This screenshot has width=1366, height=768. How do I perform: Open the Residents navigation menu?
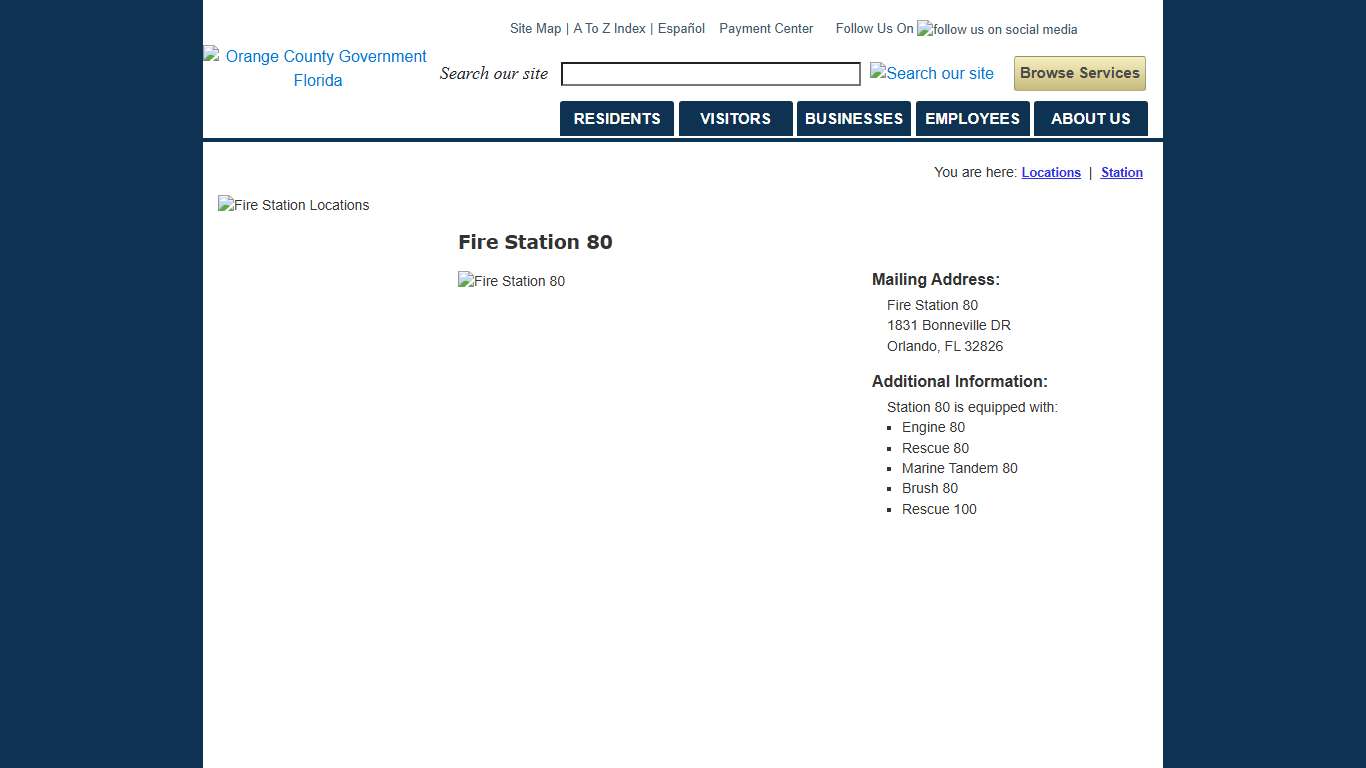[x=617, y=119]
